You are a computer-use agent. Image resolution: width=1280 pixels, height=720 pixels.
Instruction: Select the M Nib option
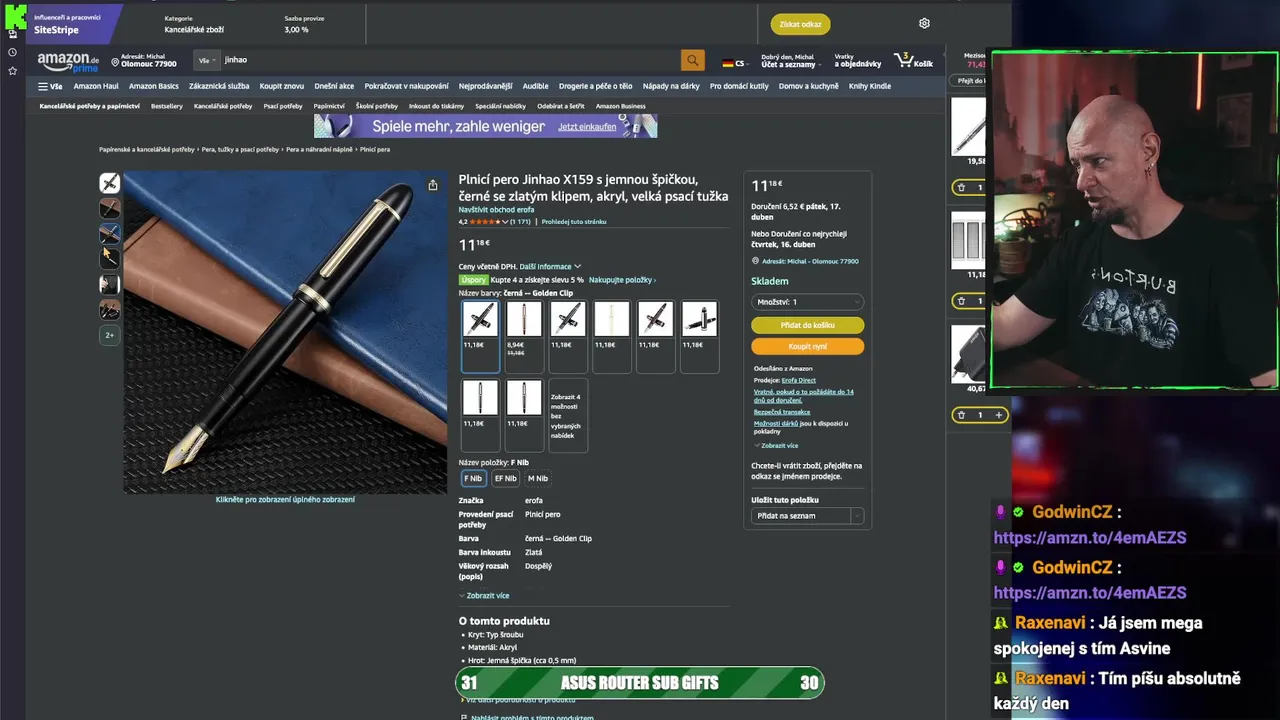(538, 478)
